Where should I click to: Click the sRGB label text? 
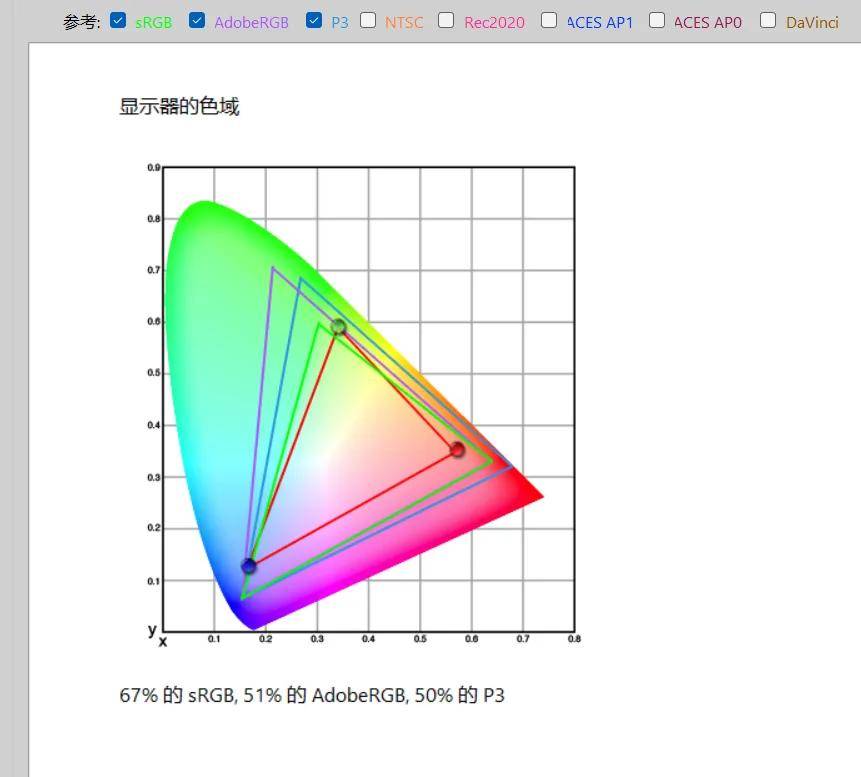153,23
